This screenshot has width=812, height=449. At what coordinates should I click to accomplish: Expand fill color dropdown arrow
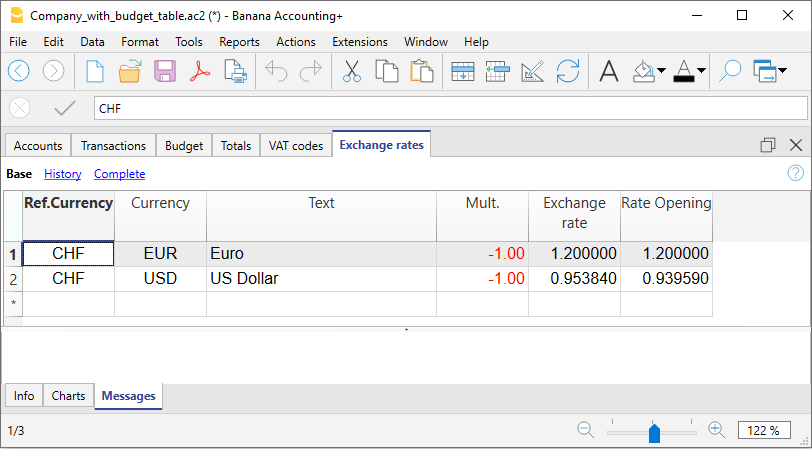pyautogui.click(x=661, y=70)
